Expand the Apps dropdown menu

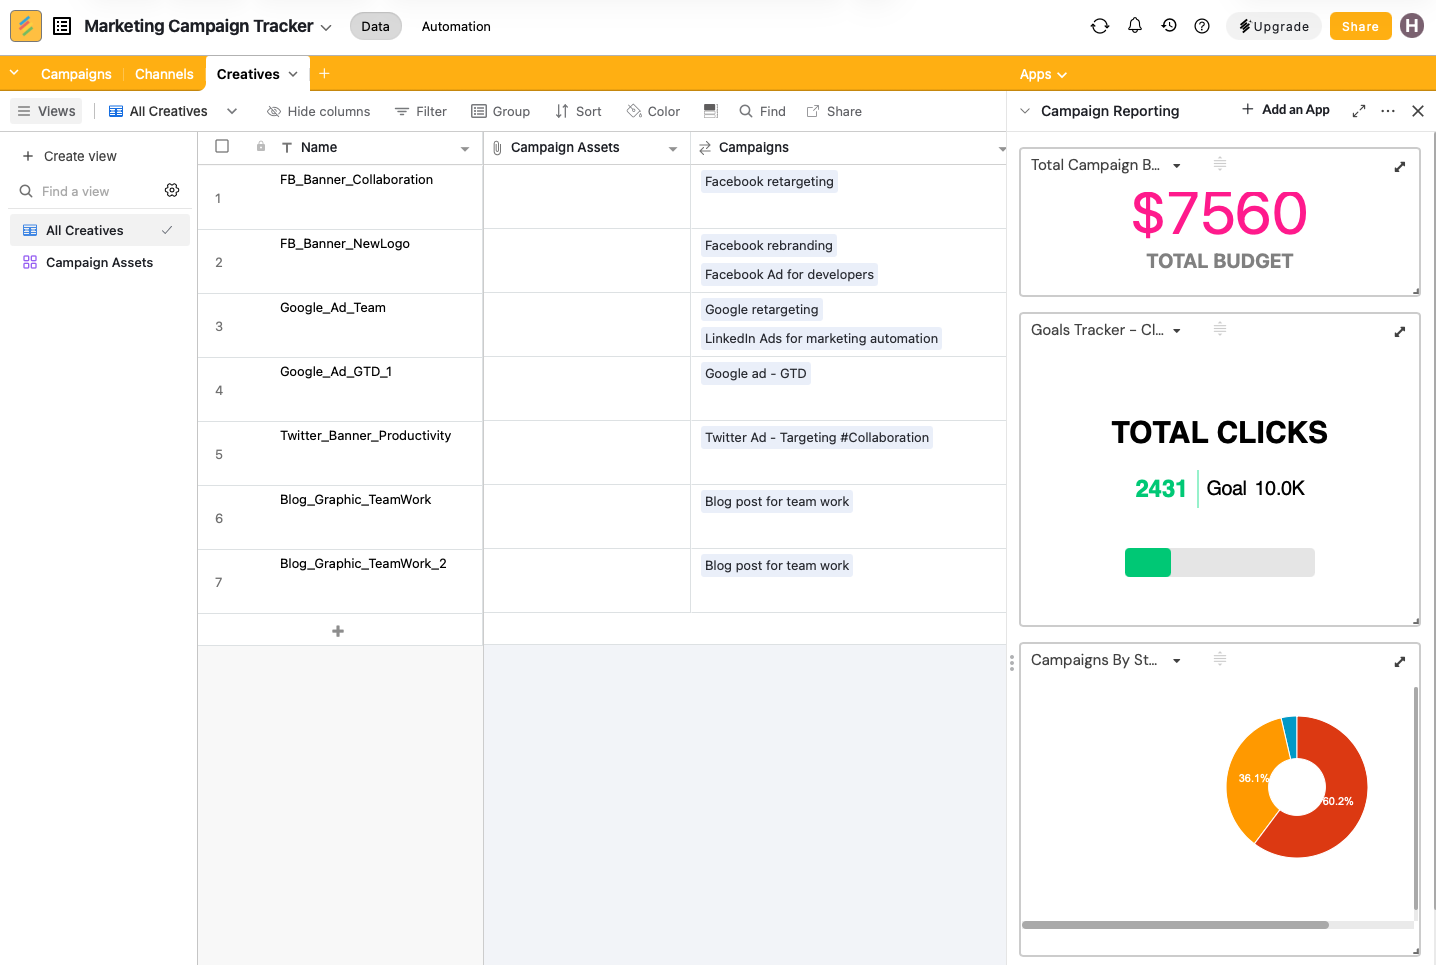pos(1043,74)
